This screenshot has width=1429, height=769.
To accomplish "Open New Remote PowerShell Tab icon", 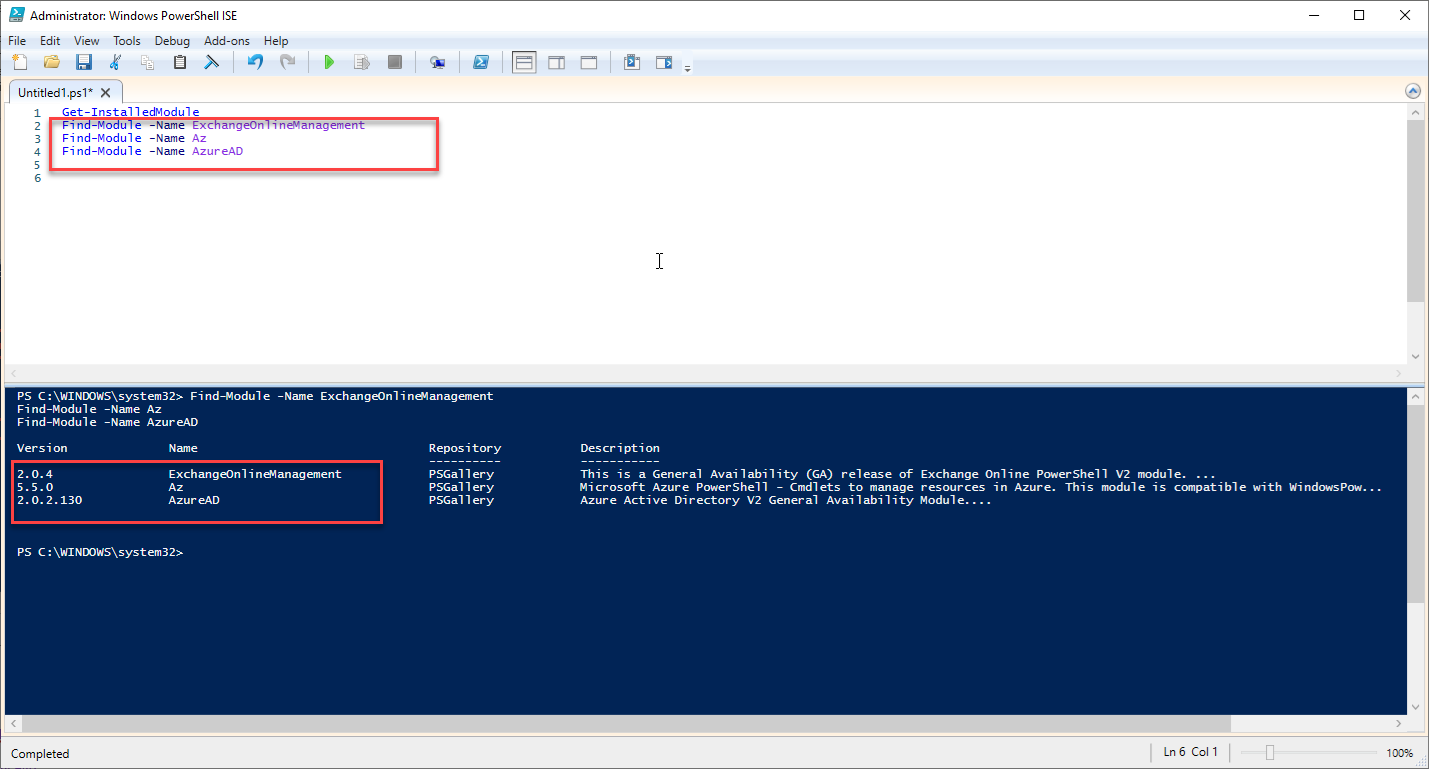I will (437, 63).
